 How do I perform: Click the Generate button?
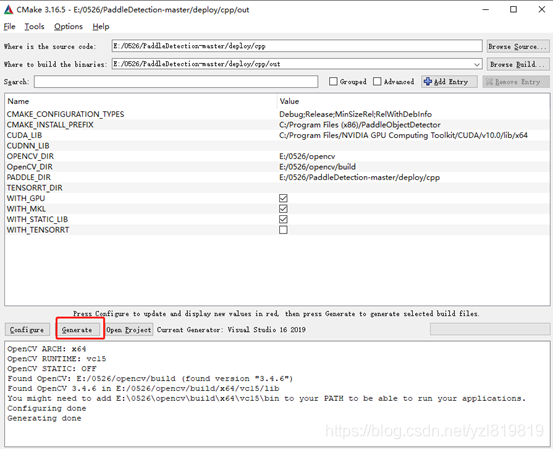point(80,330)
